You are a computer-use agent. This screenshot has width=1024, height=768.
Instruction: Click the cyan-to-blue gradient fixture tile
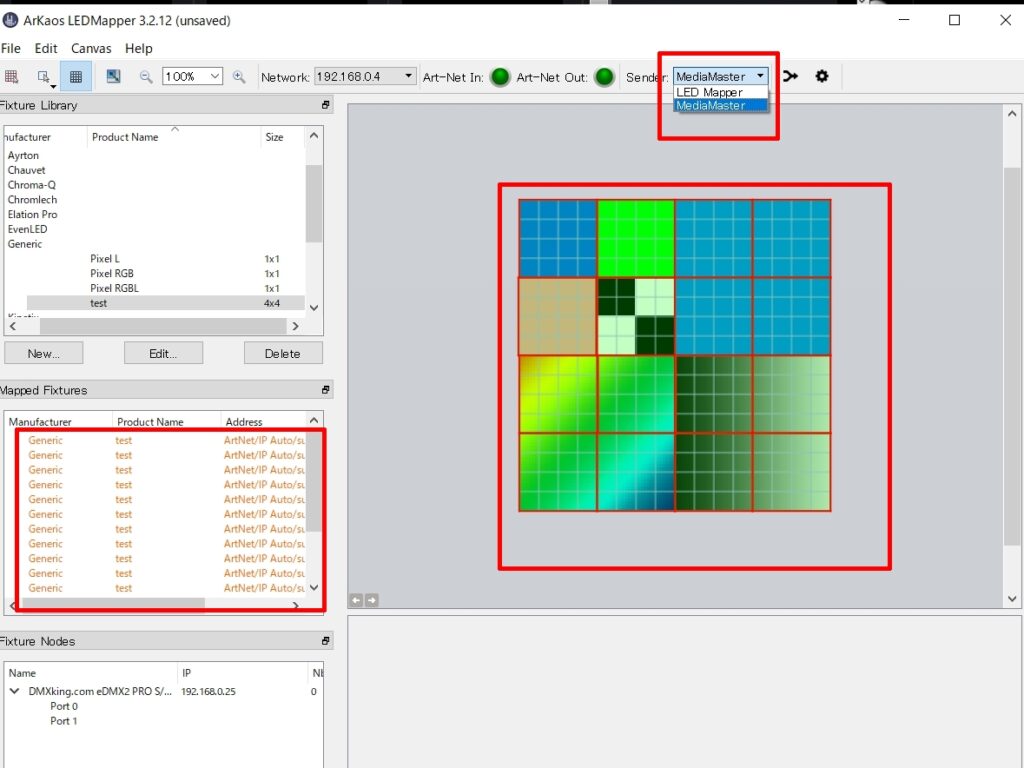[x=635, y=472]
